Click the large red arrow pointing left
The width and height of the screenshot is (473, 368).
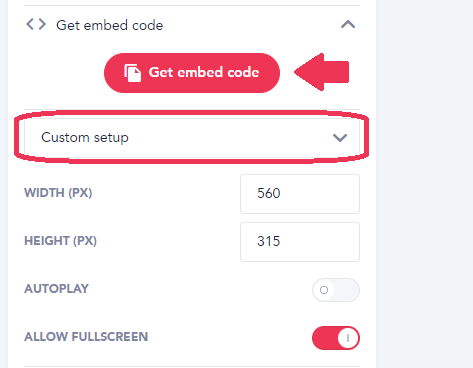pyautogui.click(x=321, y=72)
